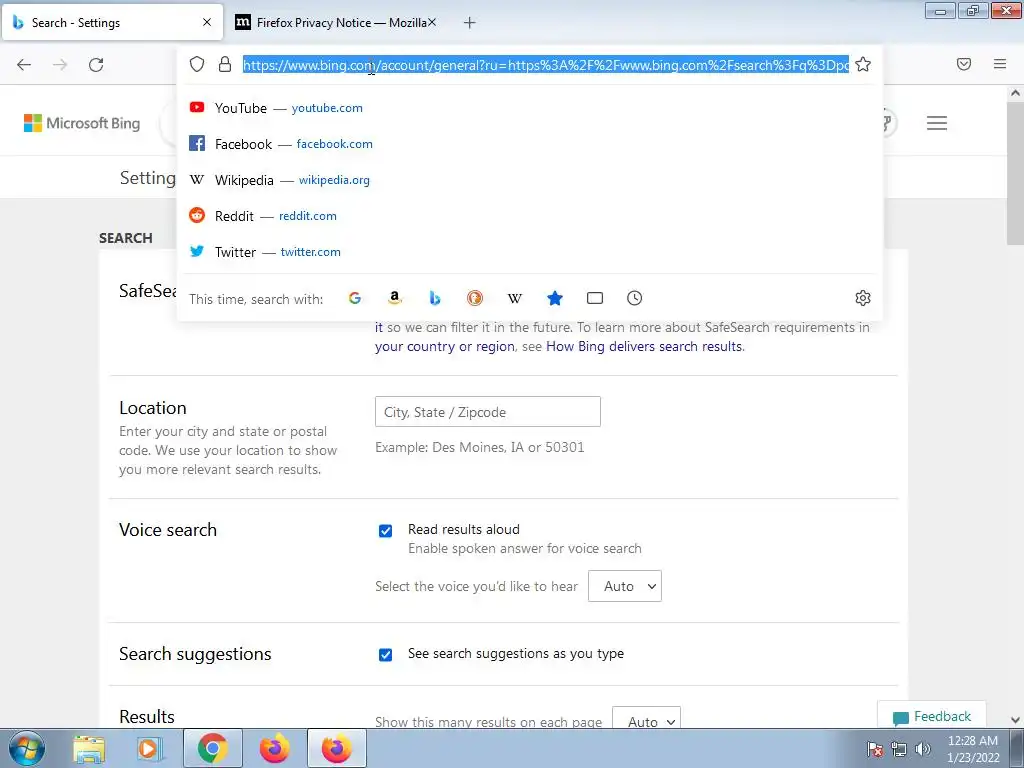This screenshot has height=768, width=1024.
Task: Click the taskbar clock showing 12:28 AM
Action: pyautogui.click(x=972, y=749)
